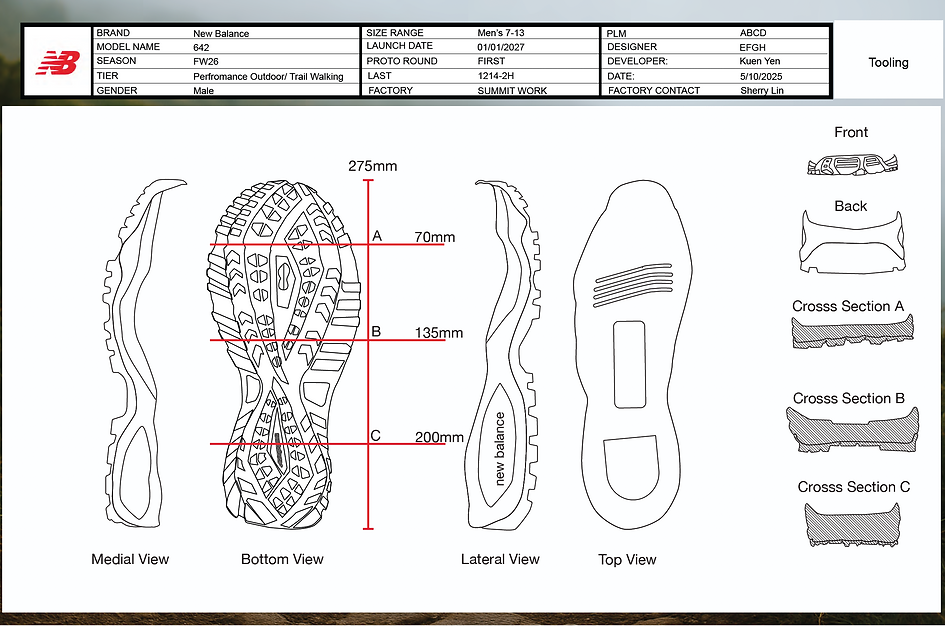Click the 'DESIGNER' field label
945x626 pixels.
[632, 47]
